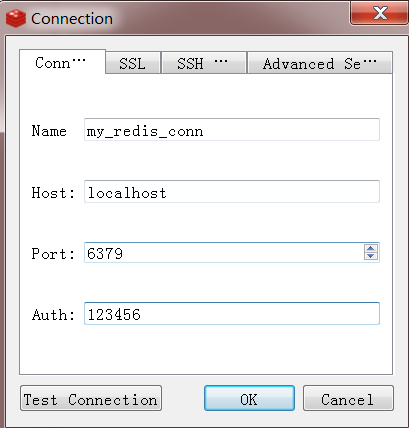
Task: Open the Advanced Settings tab
Action: [320, 63]
